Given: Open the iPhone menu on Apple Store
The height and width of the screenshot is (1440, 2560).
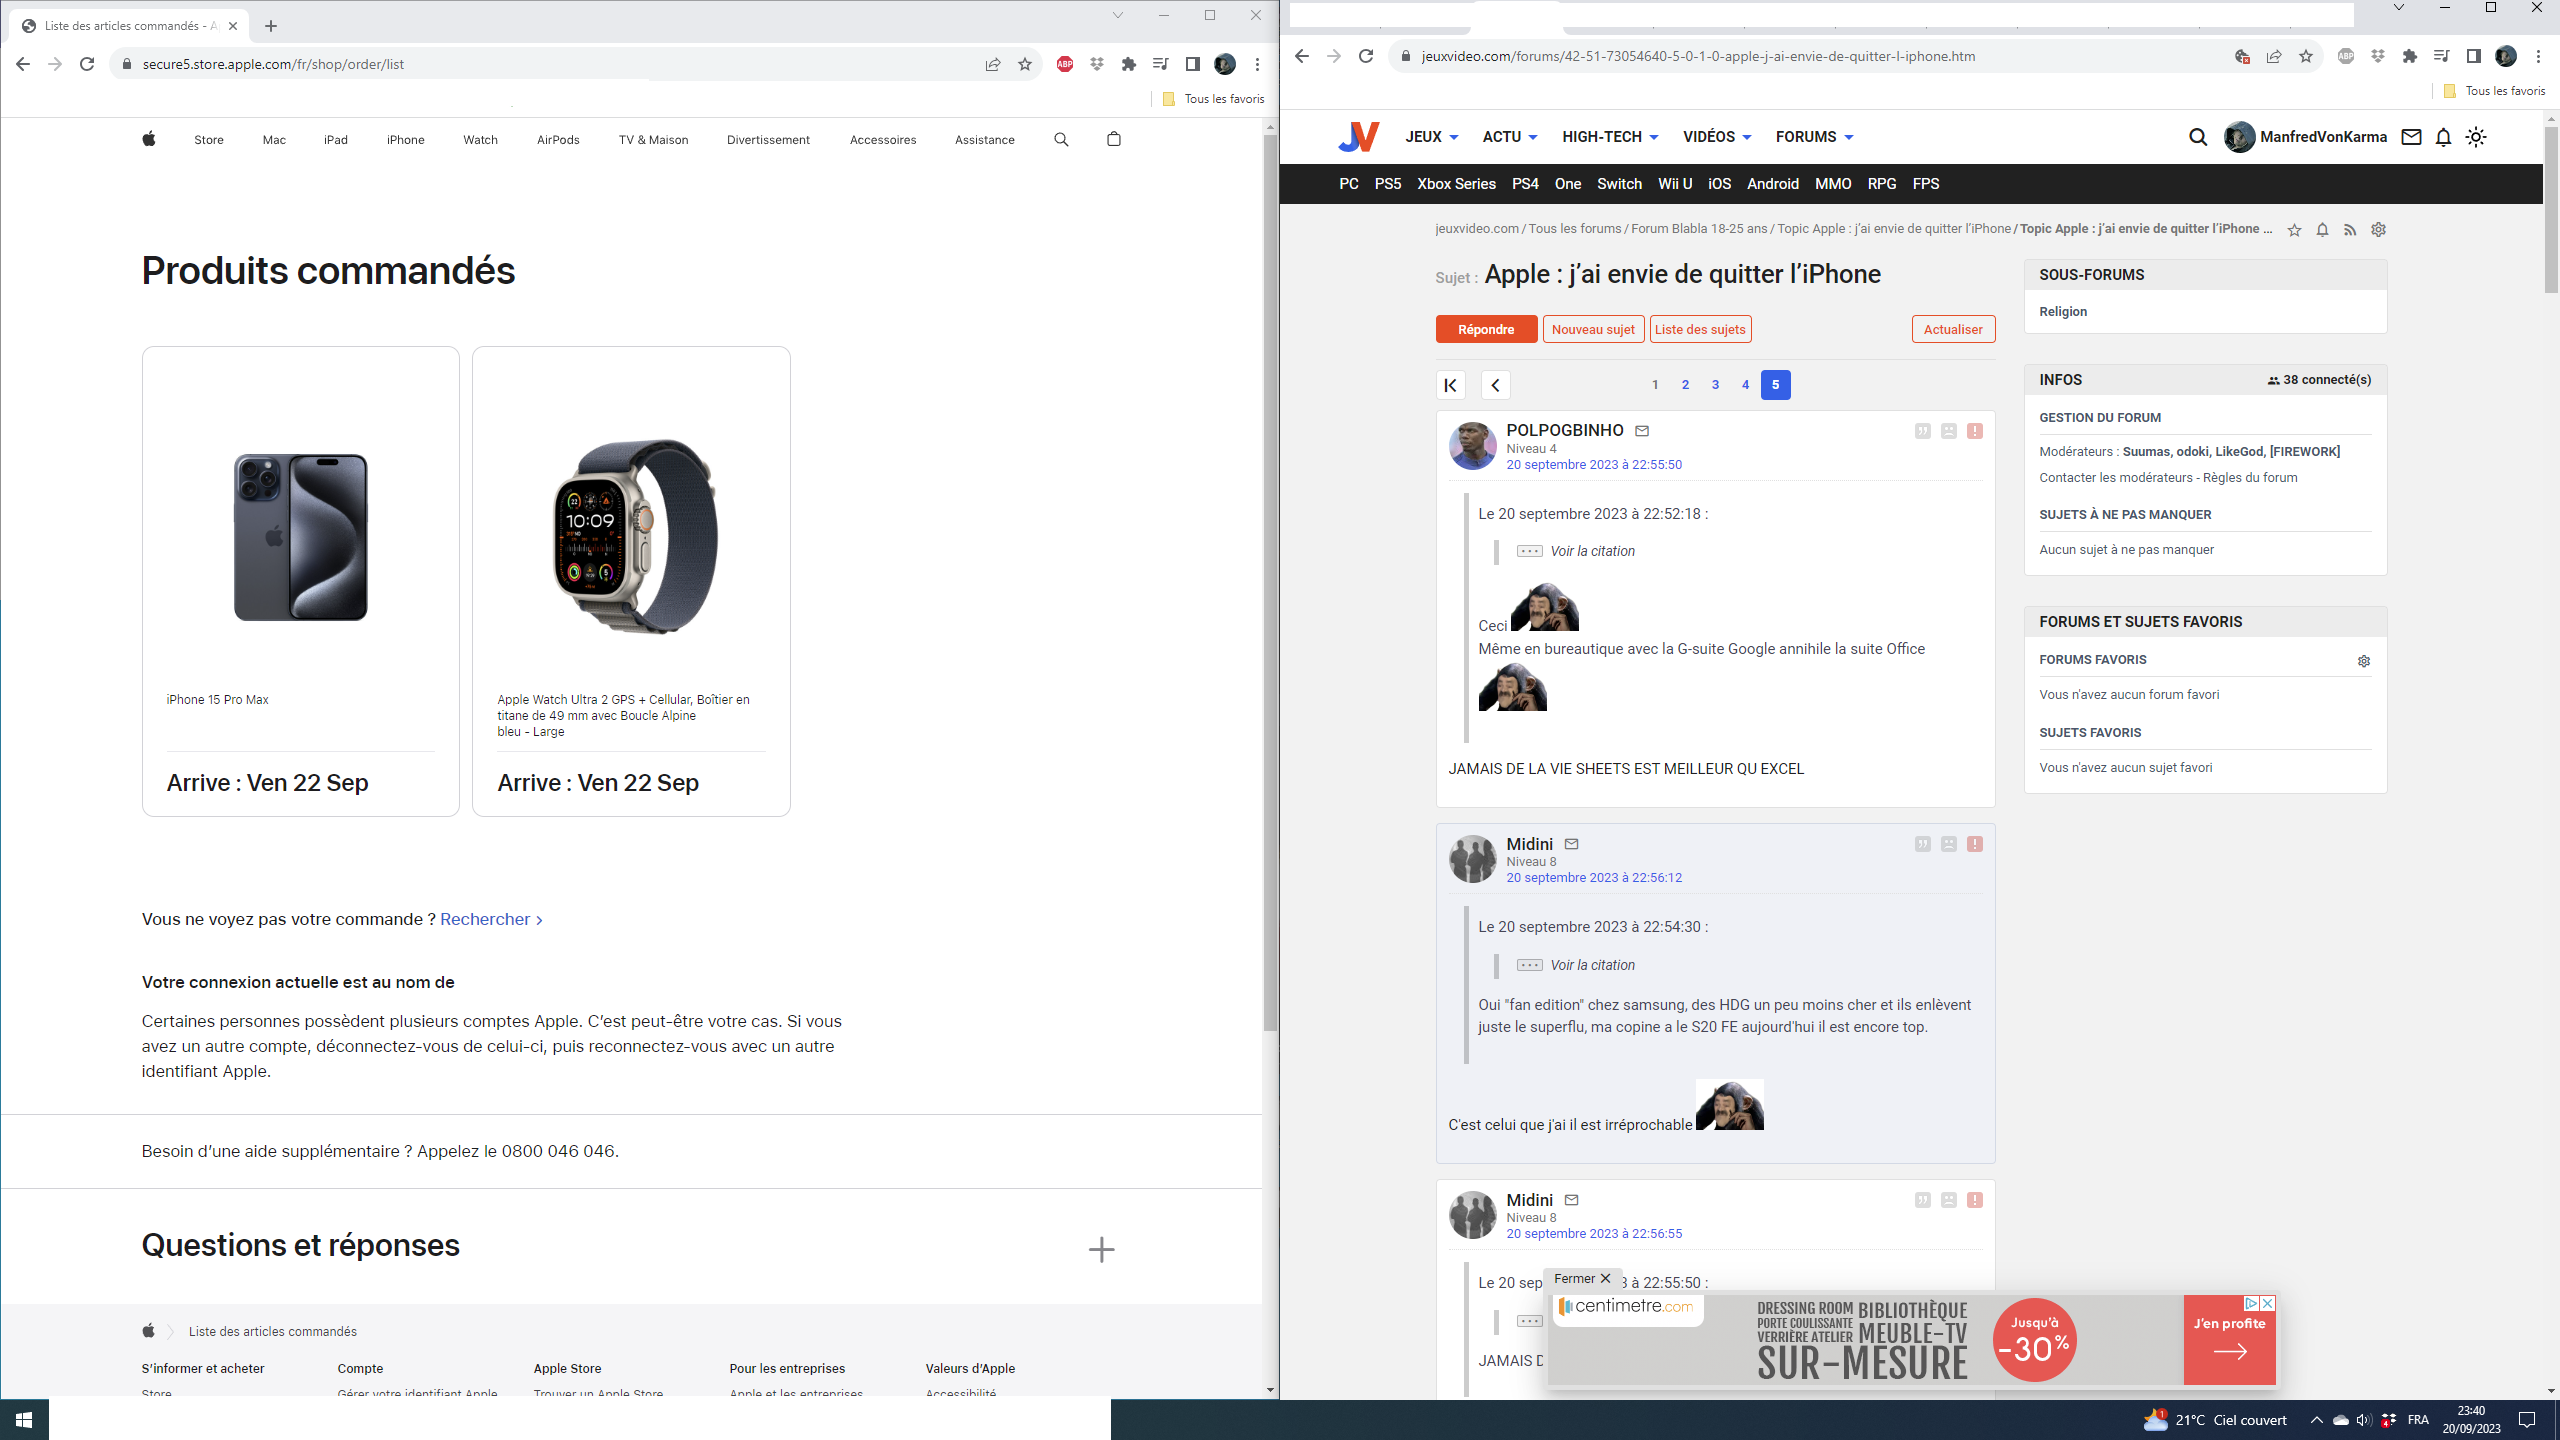Looking at the screenshot, I should (405, 140).
